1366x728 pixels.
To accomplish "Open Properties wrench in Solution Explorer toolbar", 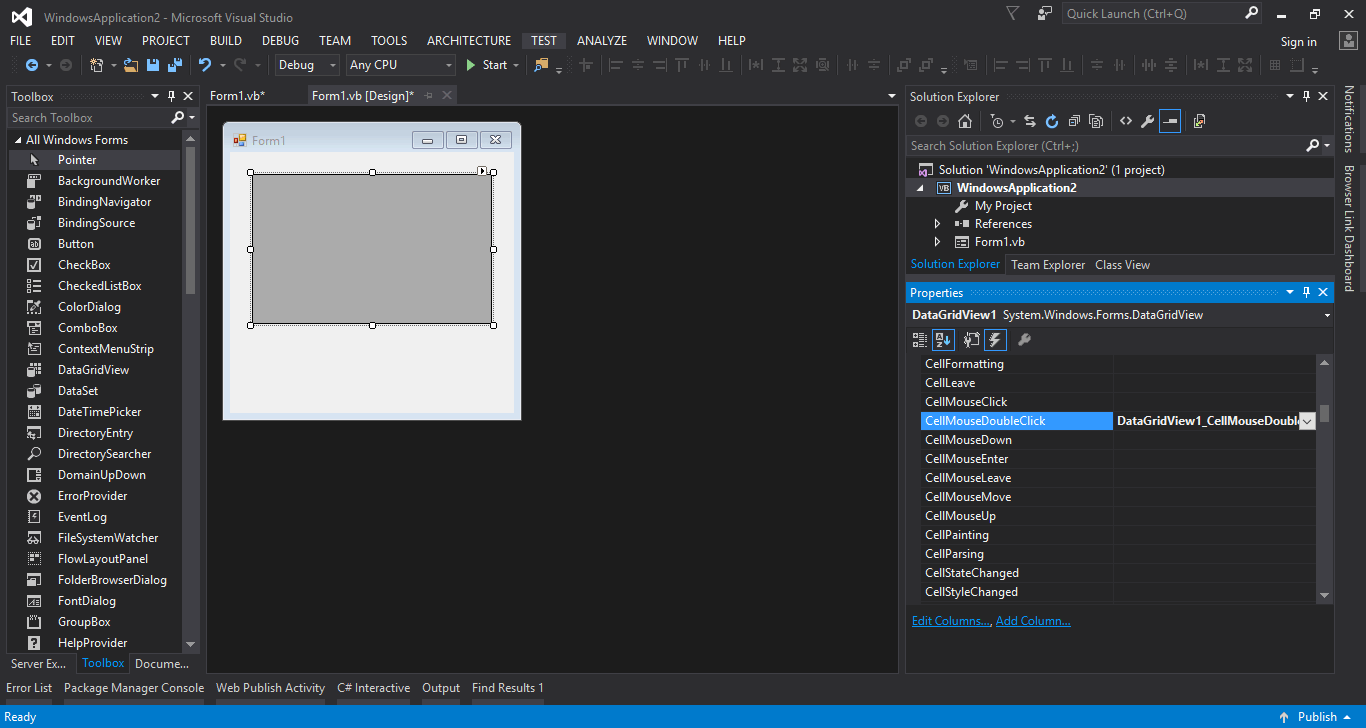I will (1148, 121).
